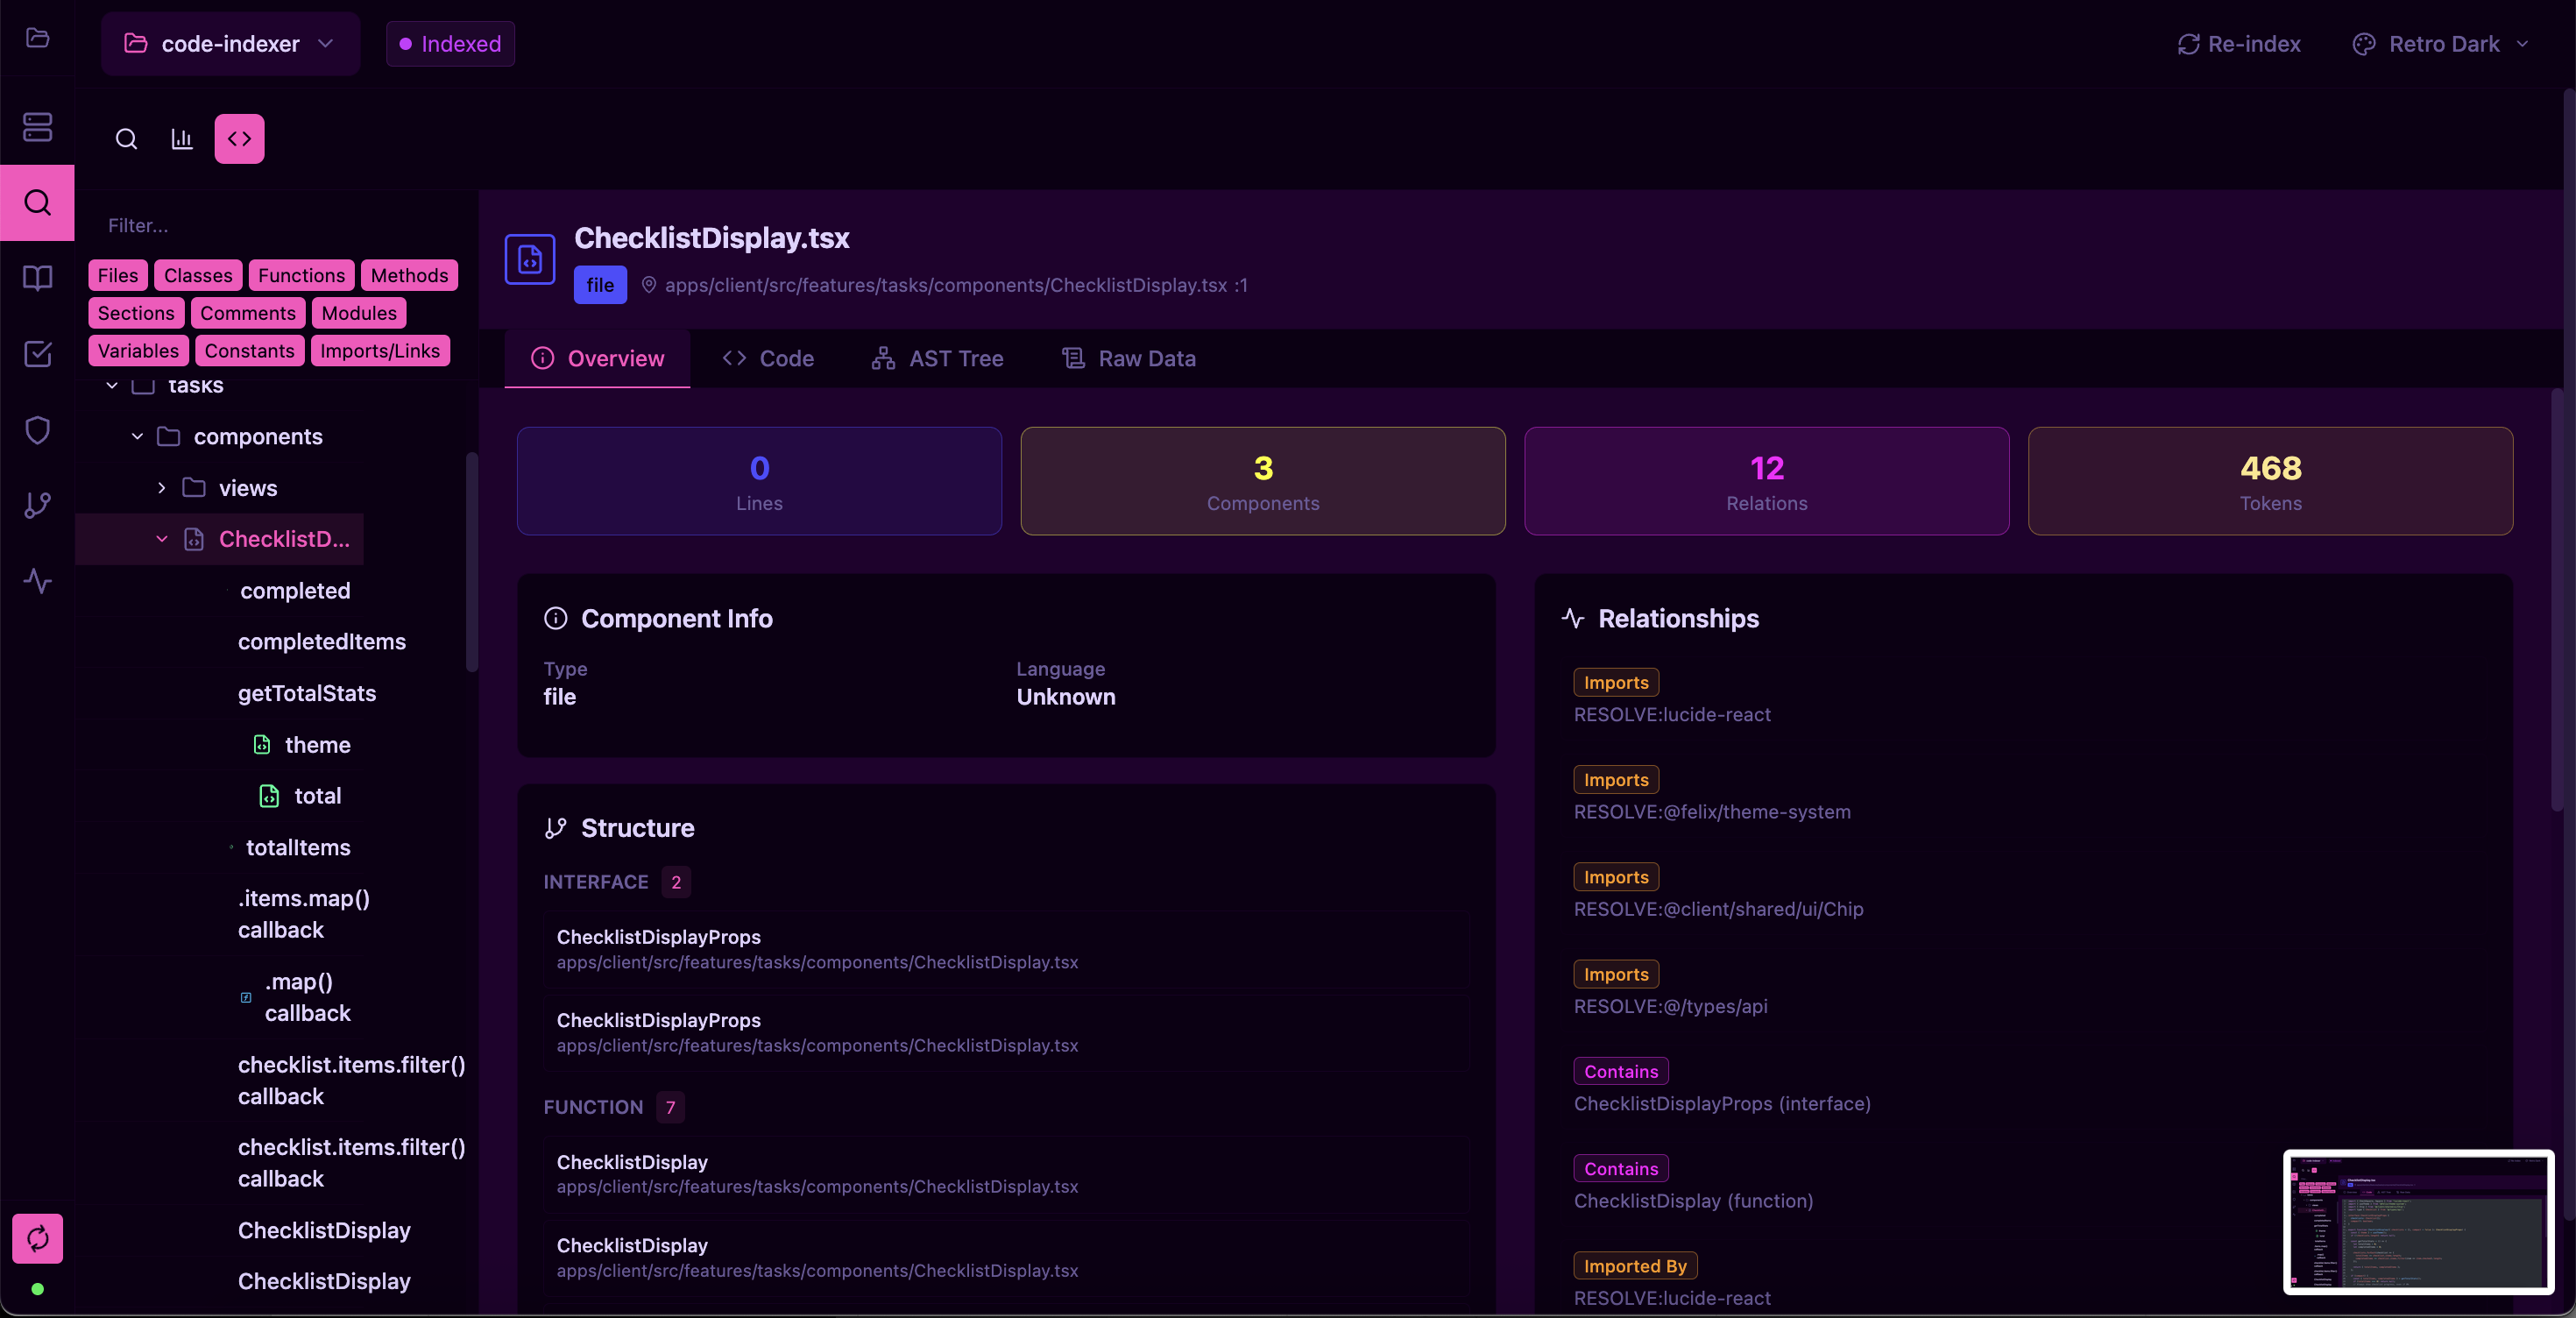This screenshot has height=1318, width=2576.
Task: Select the bar chart stats view icon
Action: tap(182, 139)
